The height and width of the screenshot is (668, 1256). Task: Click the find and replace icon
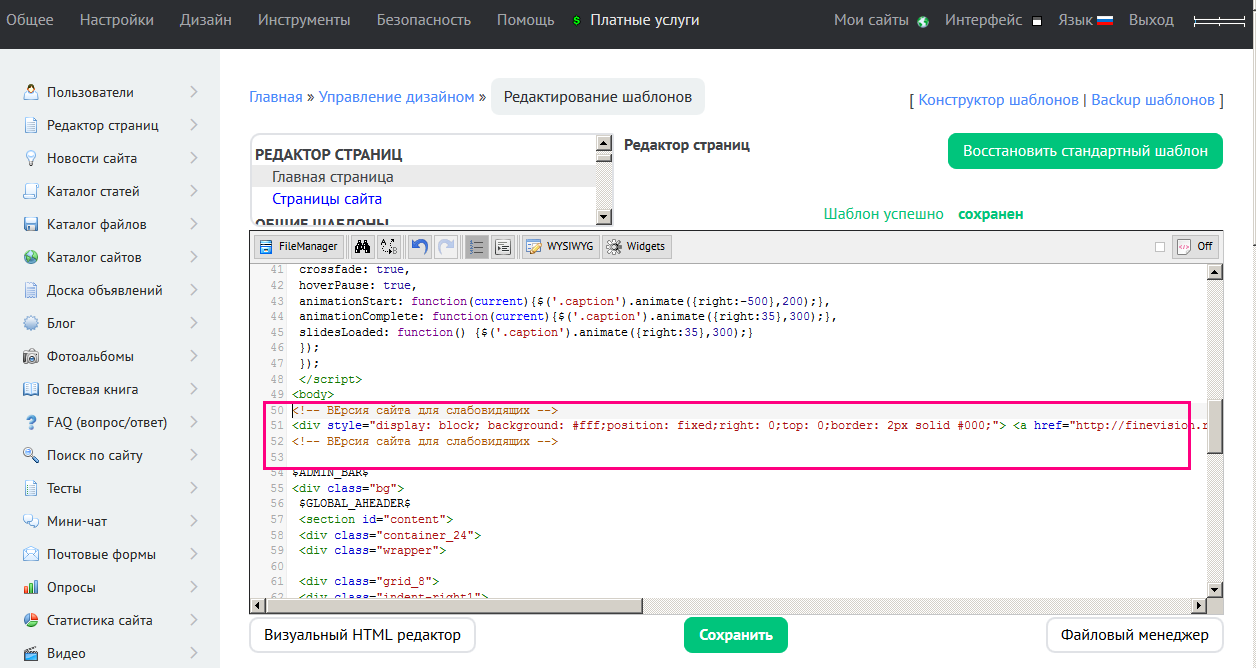click(389, 246)
